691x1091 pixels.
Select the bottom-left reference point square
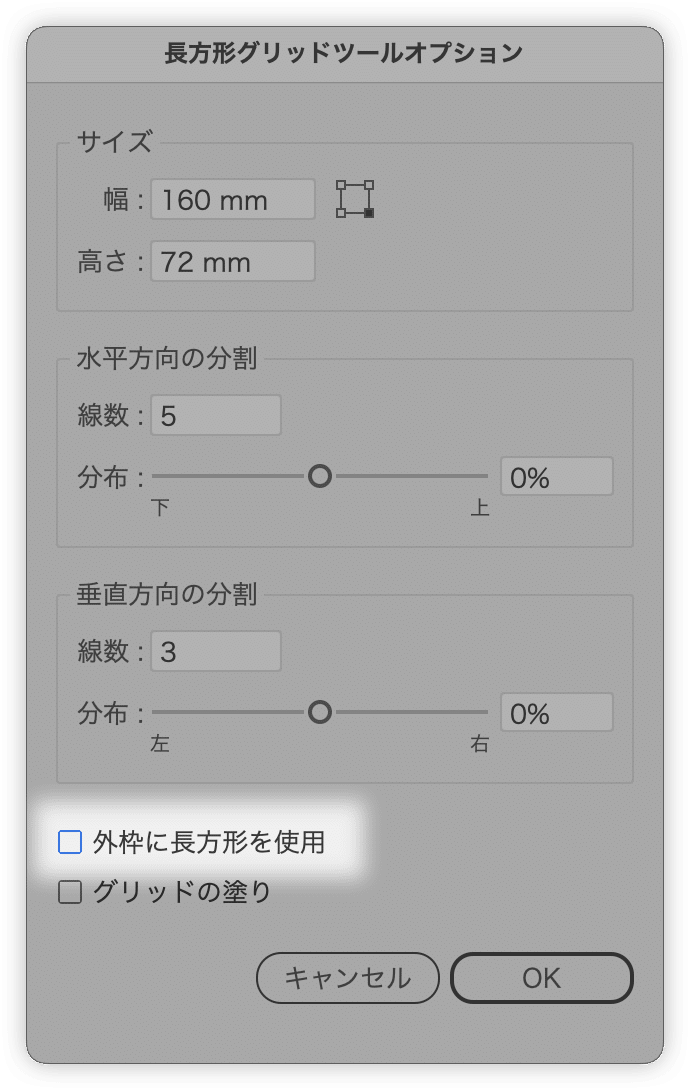(341, 213)
